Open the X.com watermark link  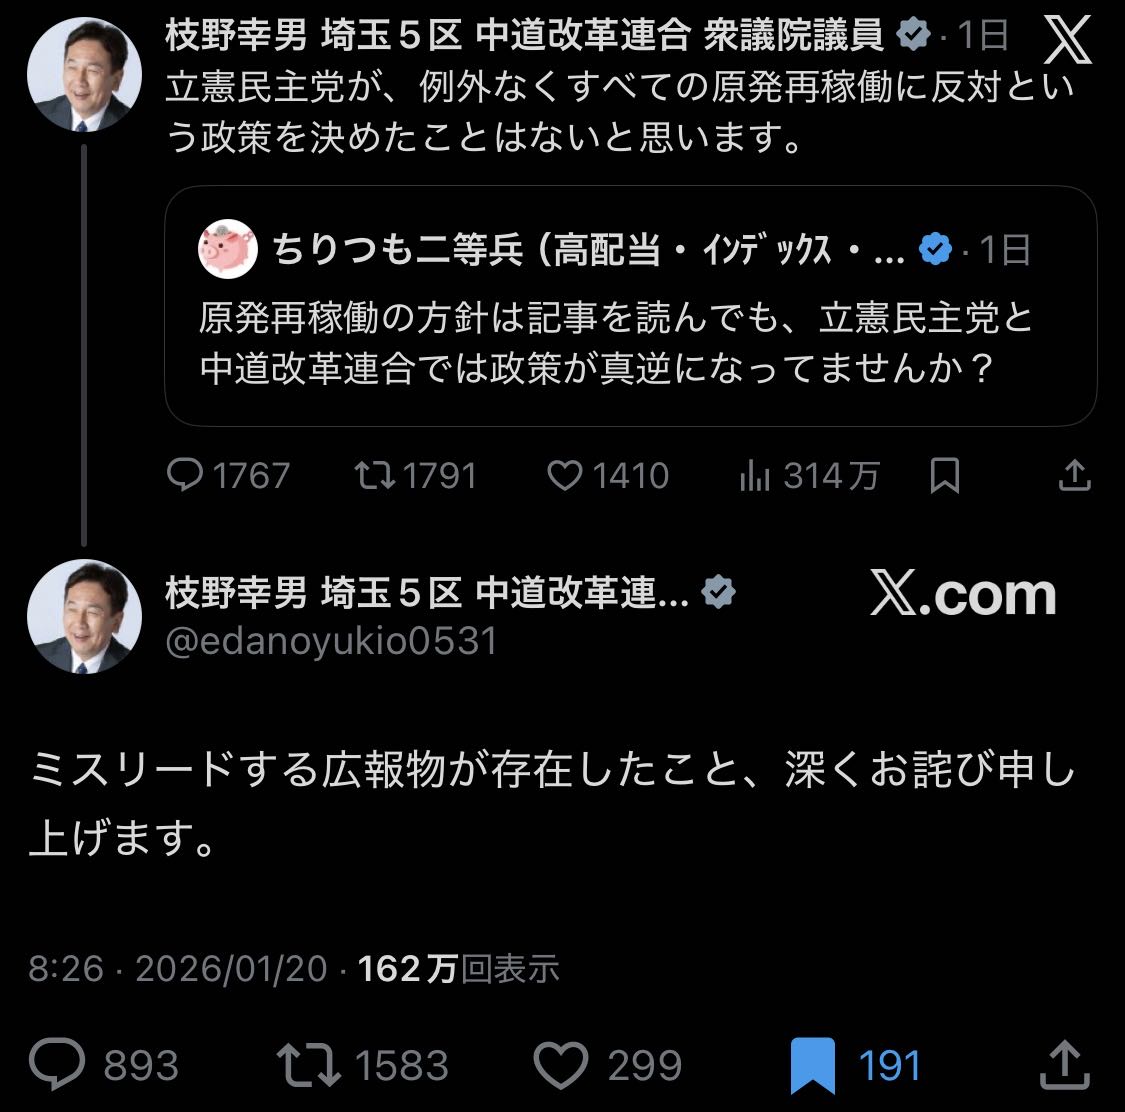click(963, 595)
